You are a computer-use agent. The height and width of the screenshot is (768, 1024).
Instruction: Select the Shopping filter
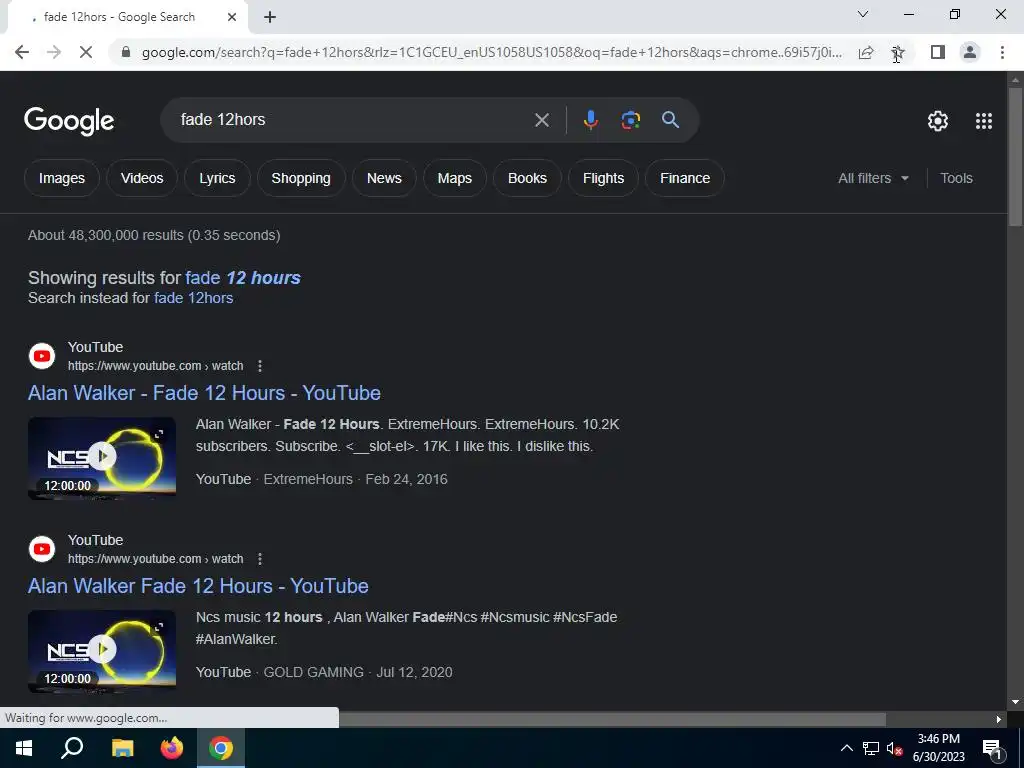coord(301,178)
